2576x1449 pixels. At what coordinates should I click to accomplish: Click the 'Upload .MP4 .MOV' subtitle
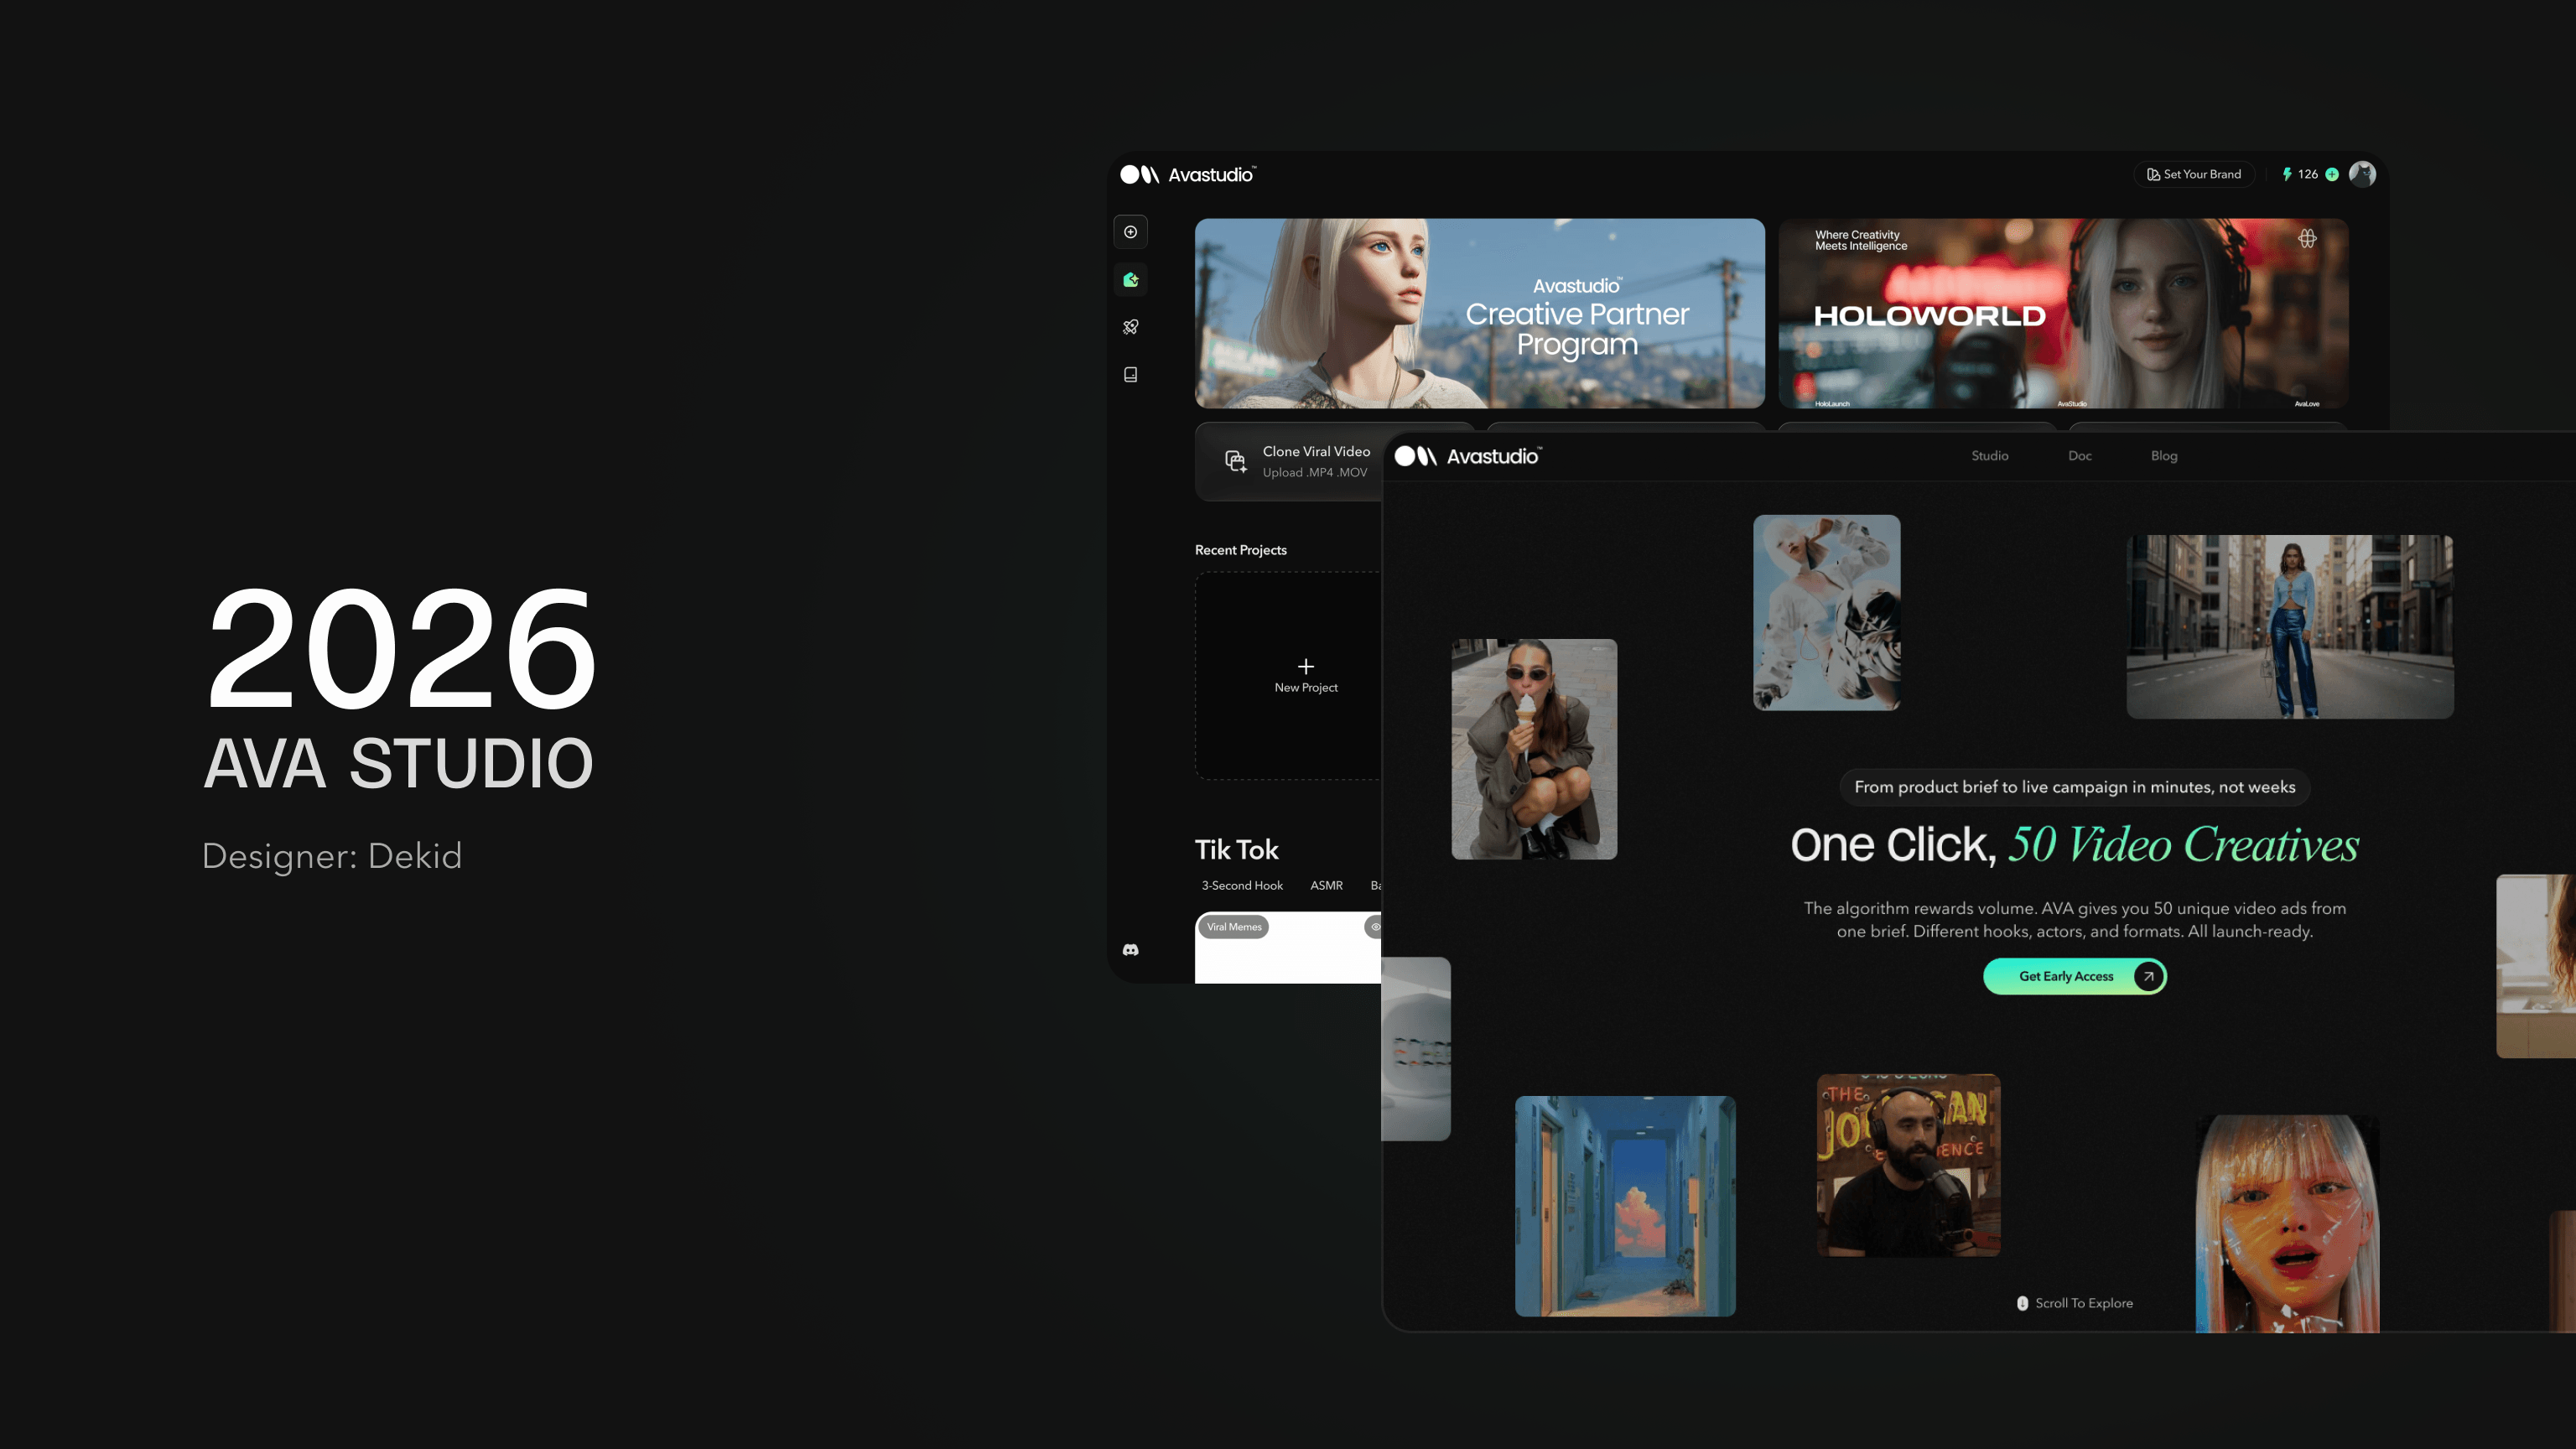point(1315,473)
